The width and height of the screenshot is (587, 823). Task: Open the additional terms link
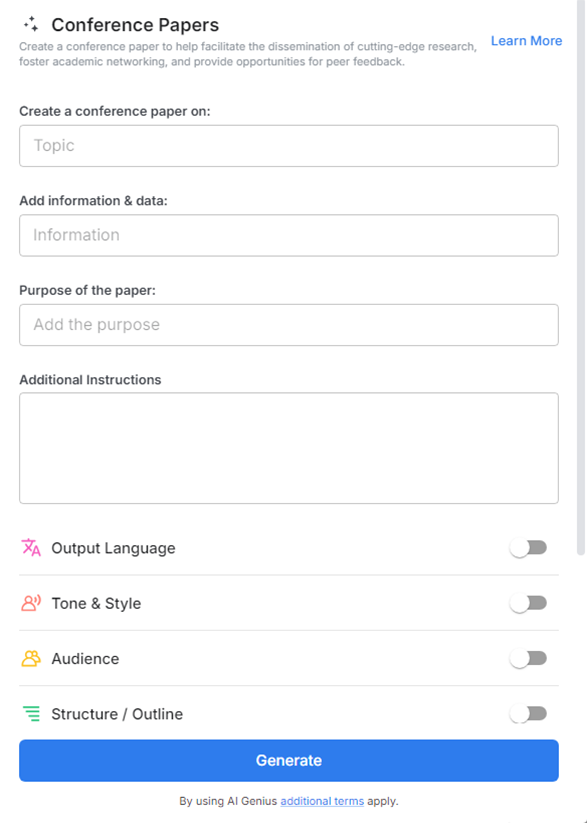[x=321, y=800]
